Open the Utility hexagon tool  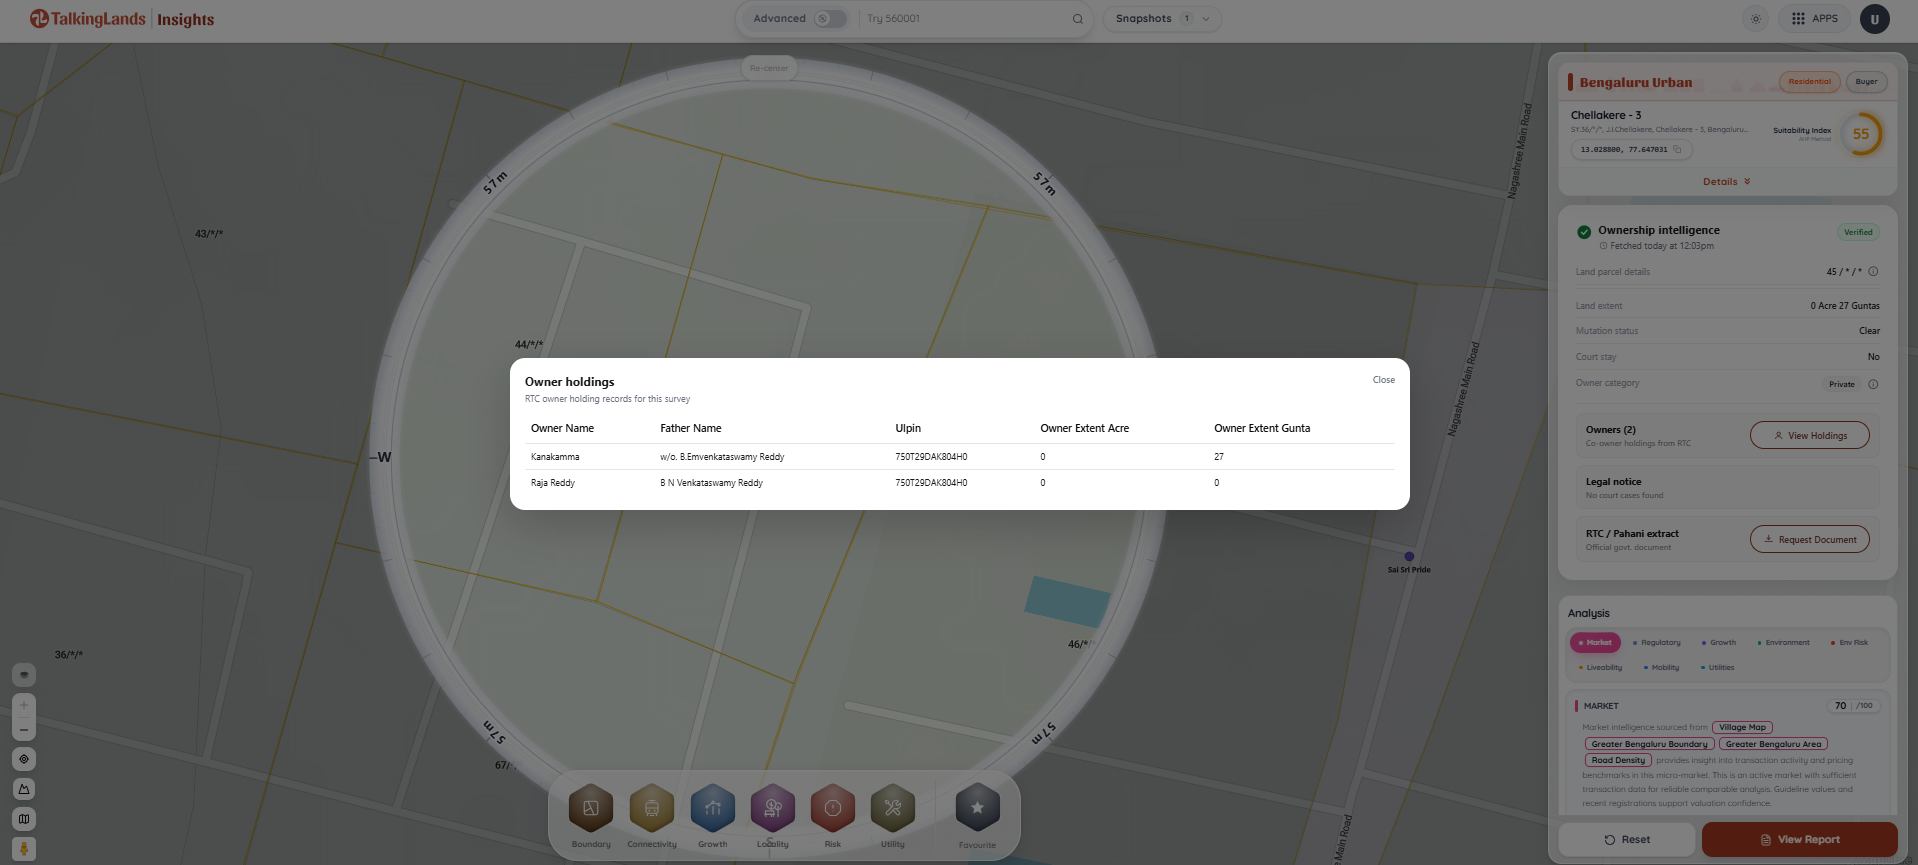pyautogui.click(x=893, y=808)
